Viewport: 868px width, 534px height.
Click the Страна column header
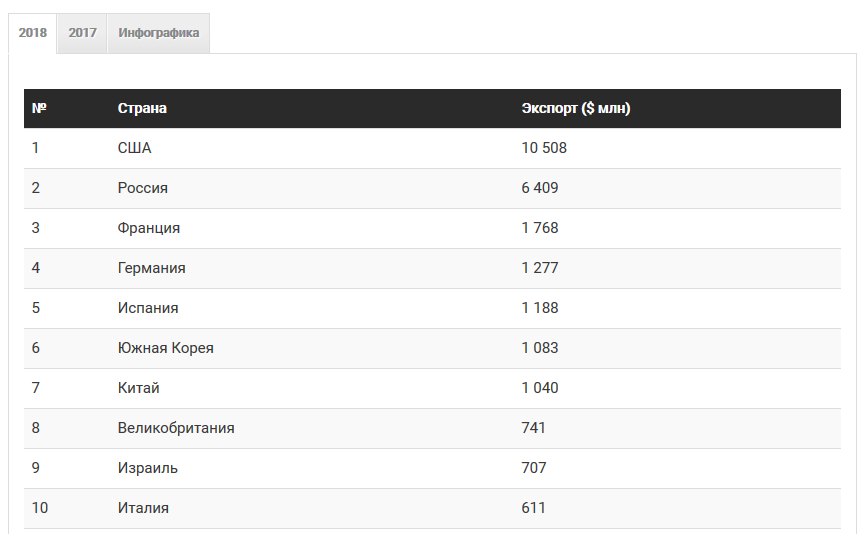[x=142, y=108]
